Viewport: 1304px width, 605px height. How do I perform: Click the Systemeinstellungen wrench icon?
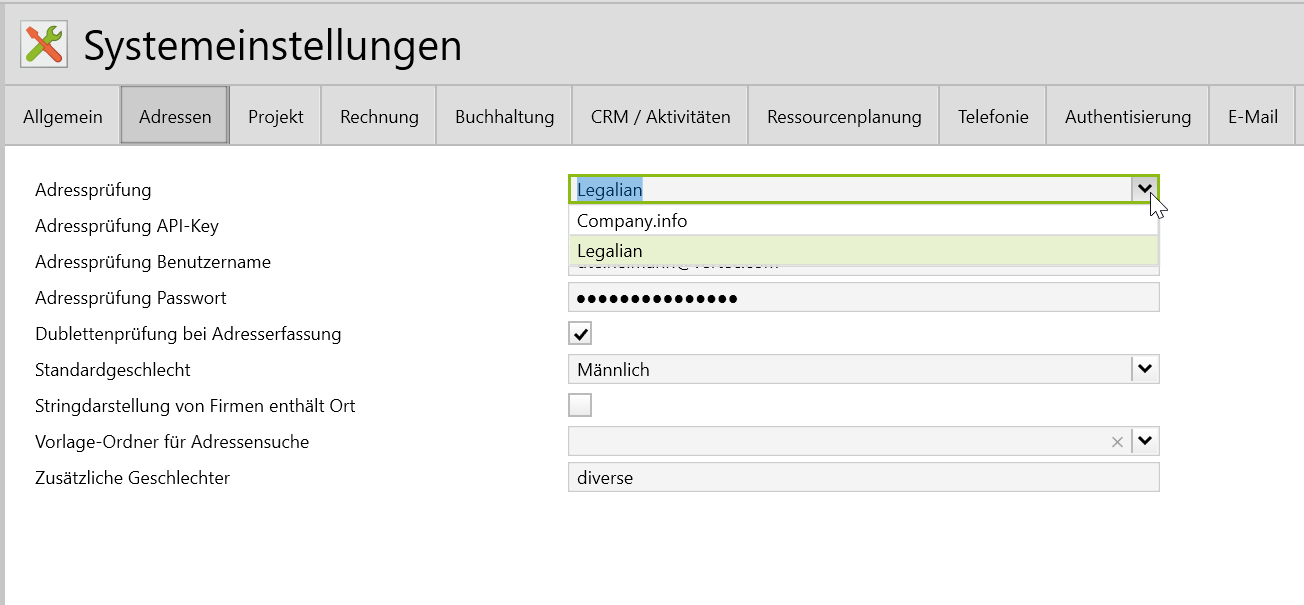point(44,46)
